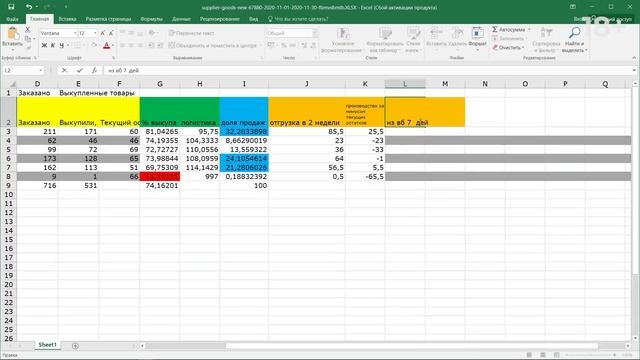Image resolution: width=640 pixels, height=360 pixels.
Task: Open Find and Select (Найти и выделить)
Action: 575,40
